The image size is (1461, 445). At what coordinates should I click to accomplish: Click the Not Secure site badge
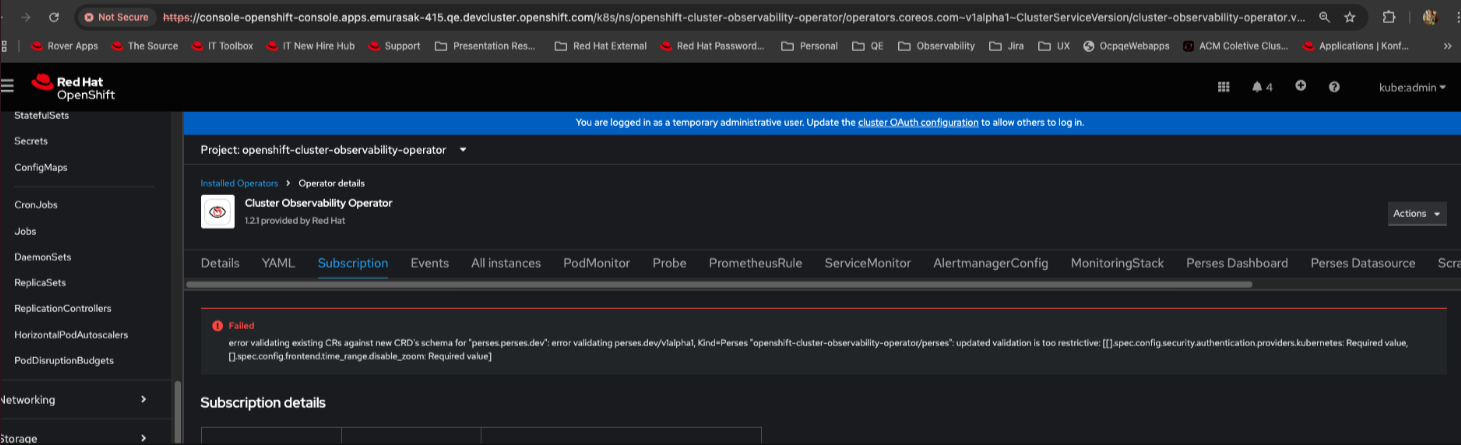116,17
